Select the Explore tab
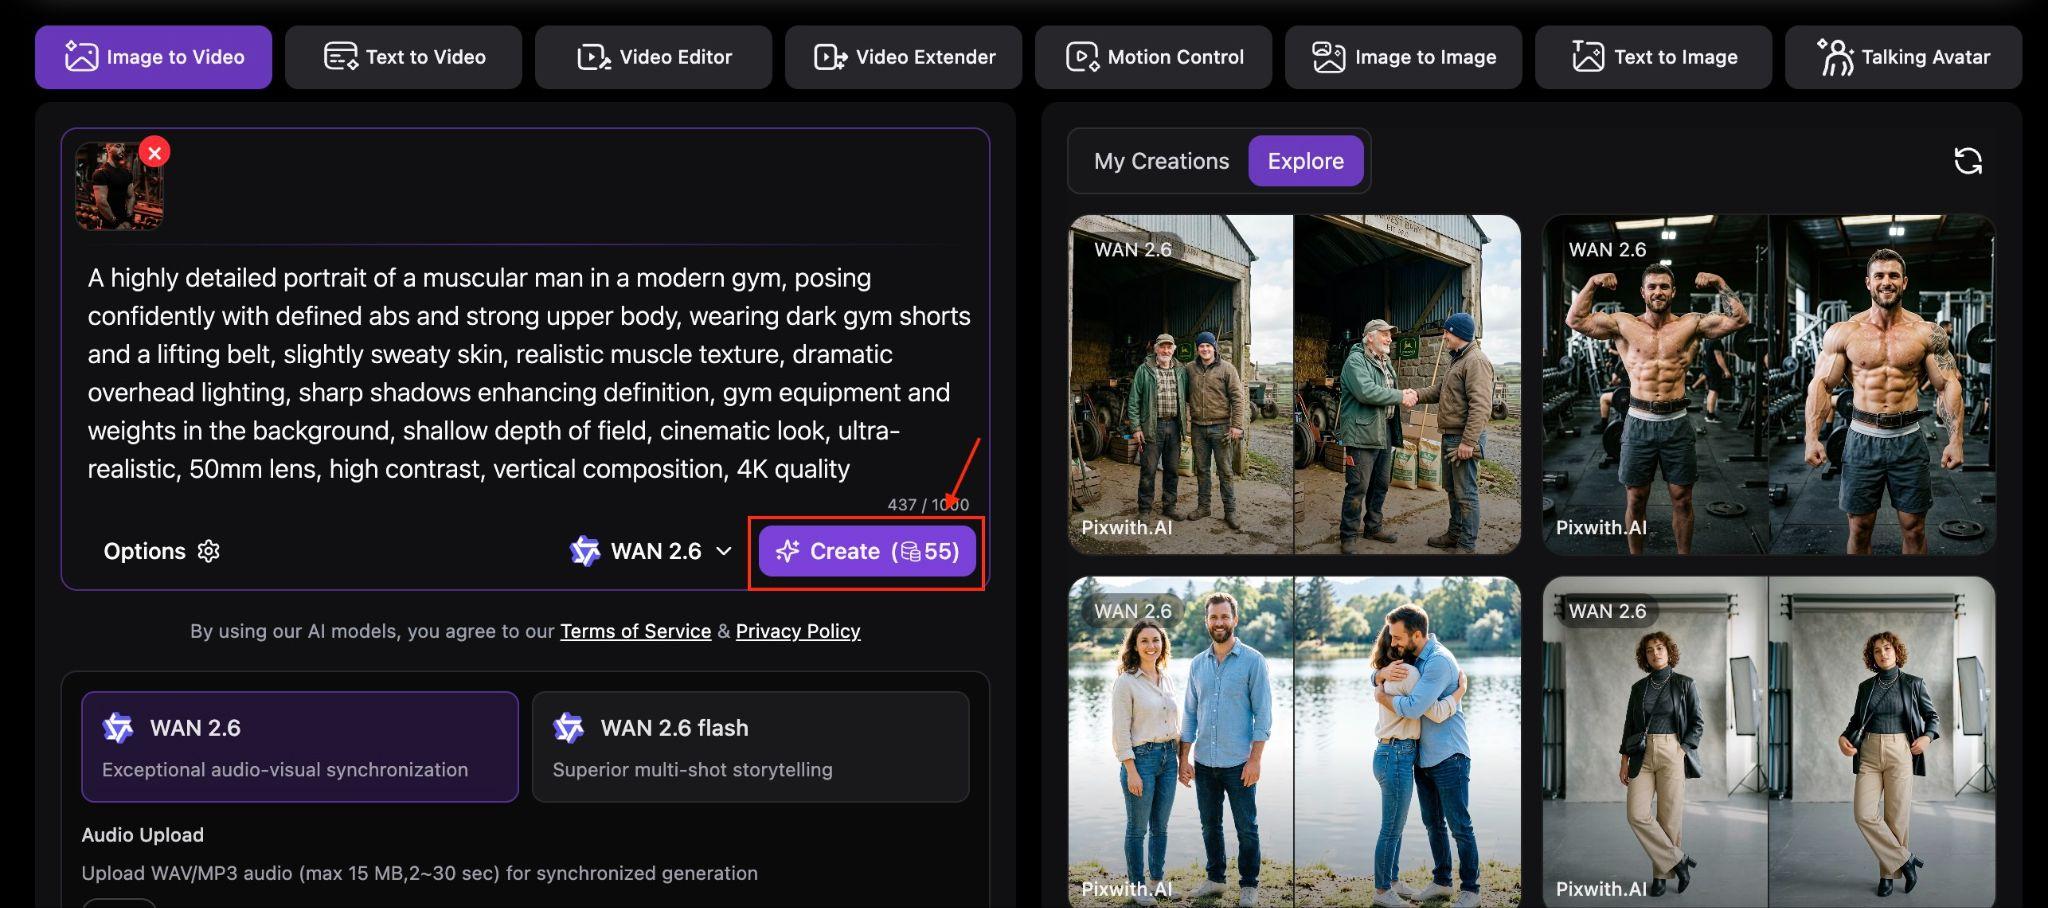 click(1305, 161)
